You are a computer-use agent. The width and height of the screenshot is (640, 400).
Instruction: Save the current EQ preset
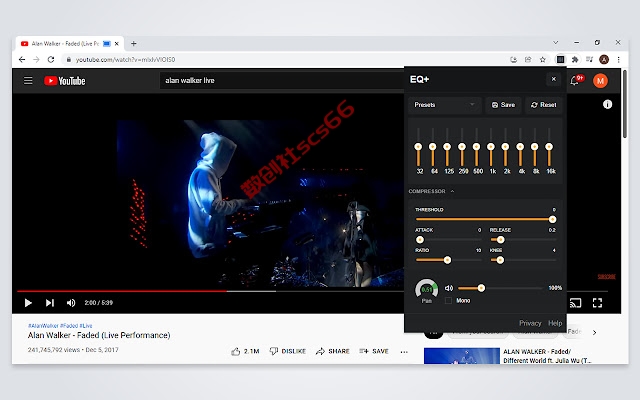point(503,105)
